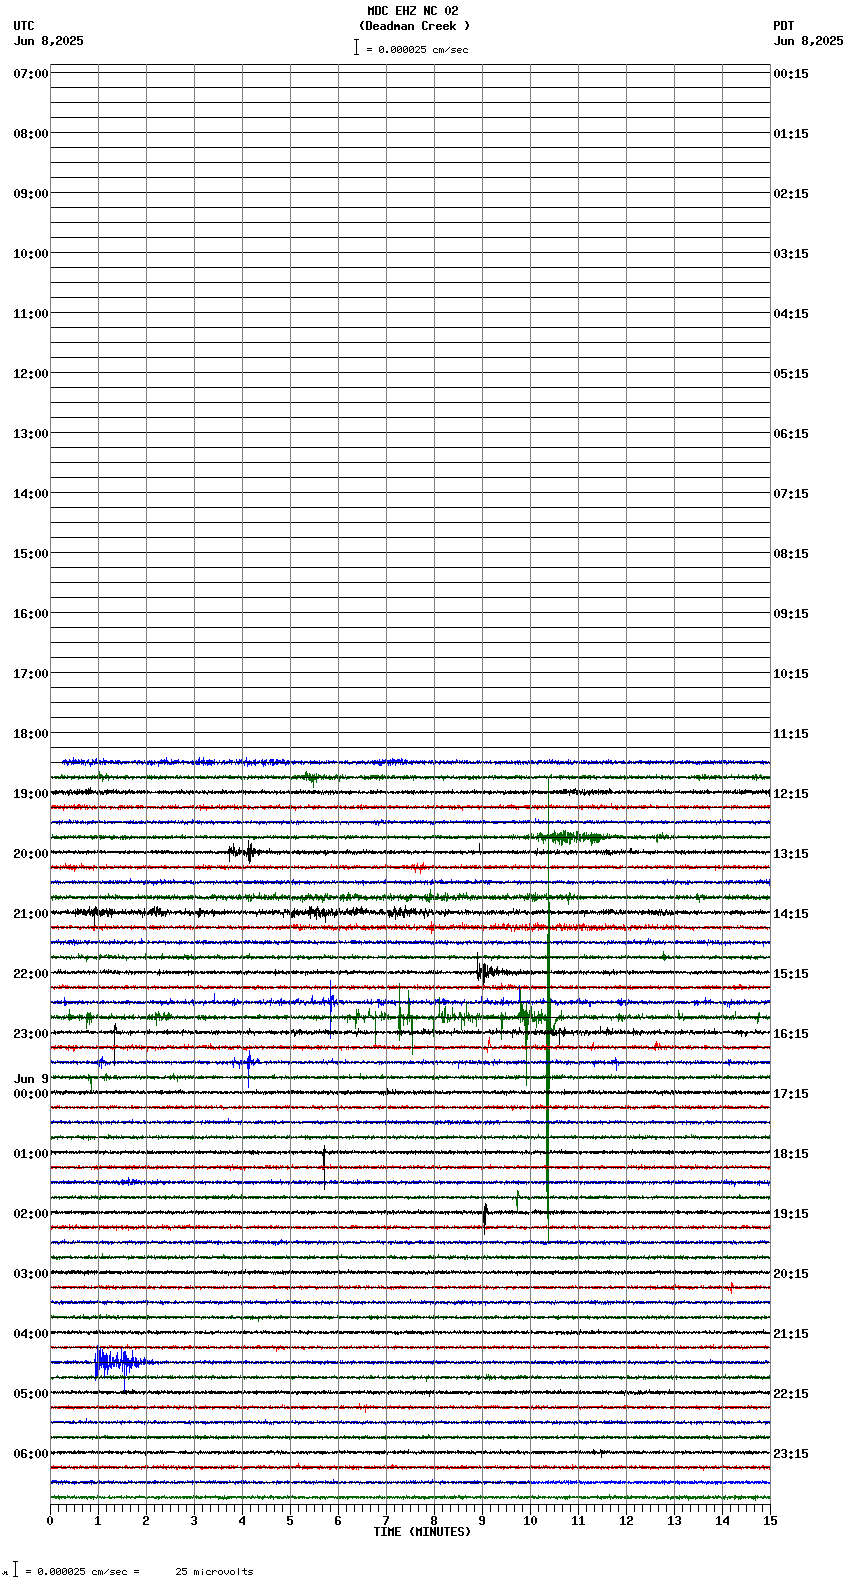Click the '02:00' UTC time label
This screenshot has width=850, height=1584.
[31, 1214]
